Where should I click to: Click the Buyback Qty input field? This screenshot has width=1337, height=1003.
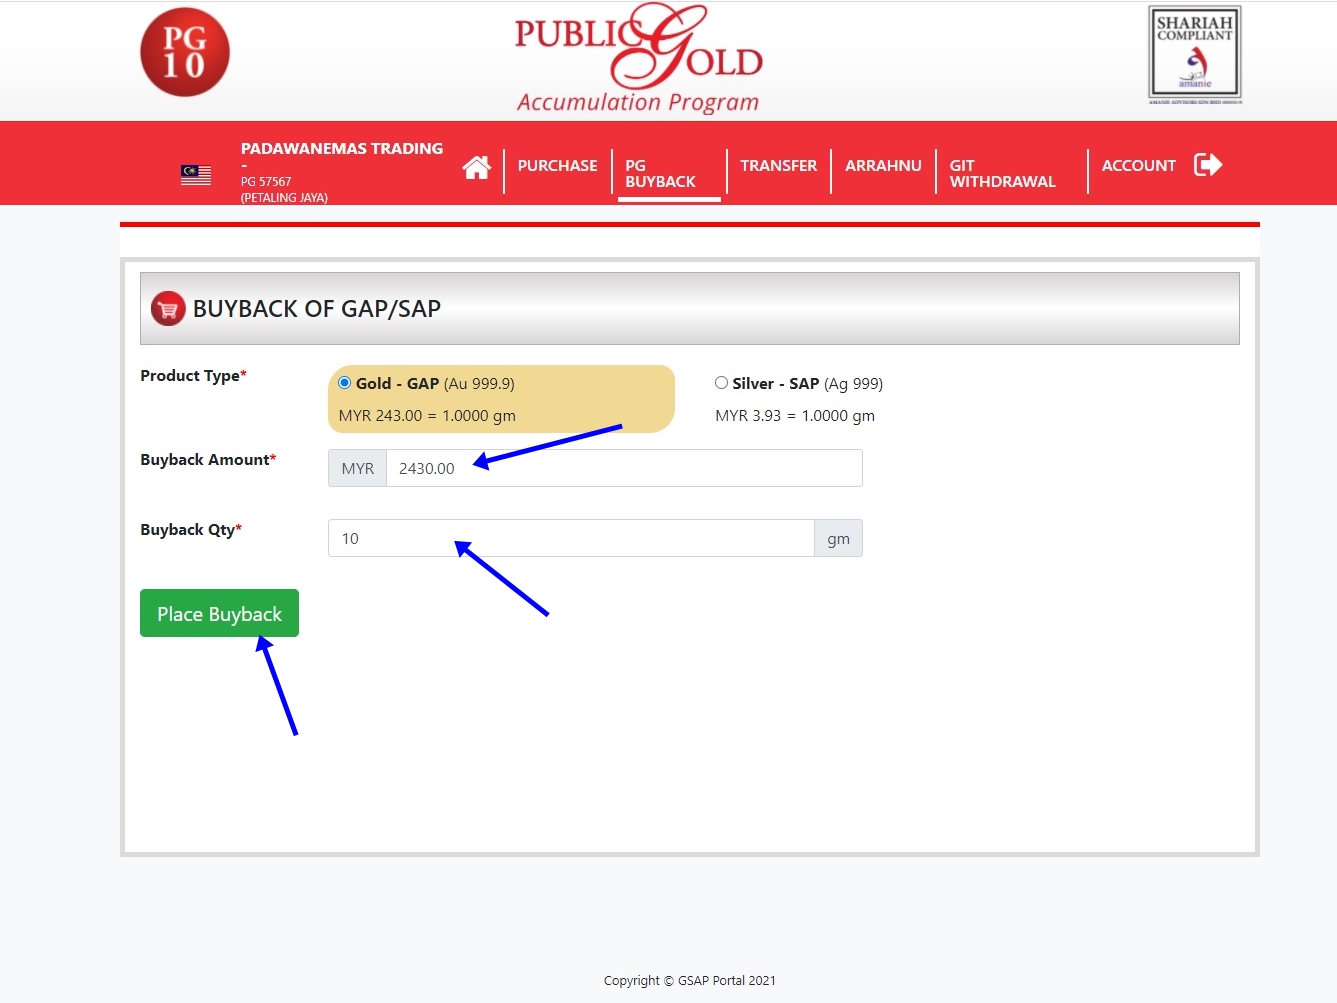570,538
